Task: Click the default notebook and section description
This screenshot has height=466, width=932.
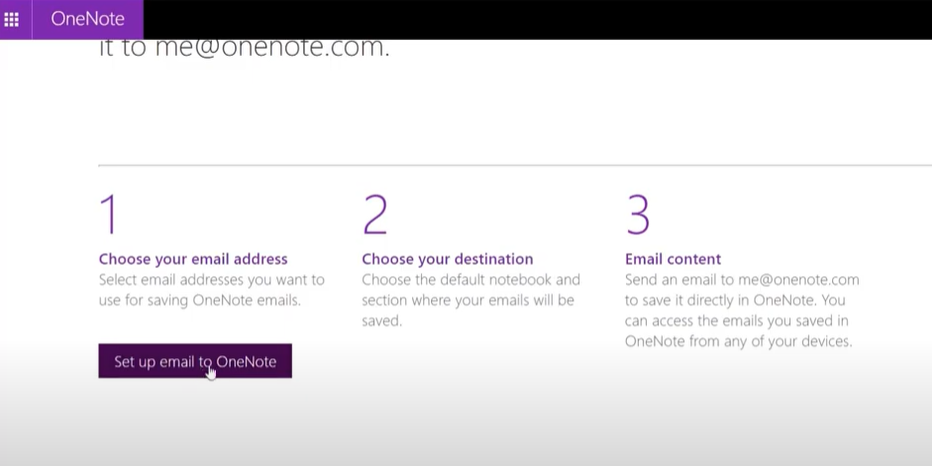Action: [x=471, y=300]
